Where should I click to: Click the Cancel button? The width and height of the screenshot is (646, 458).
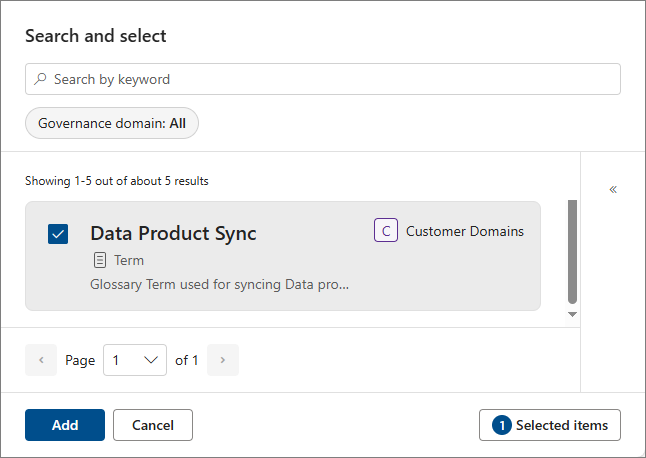(153, 425)
